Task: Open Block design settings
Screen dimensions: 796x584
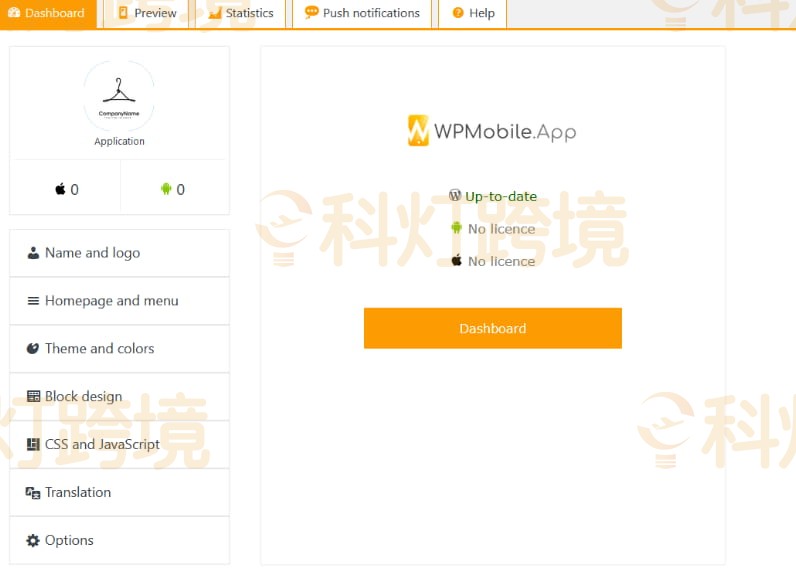Action: pyautogui.click(x=119, y=396)
